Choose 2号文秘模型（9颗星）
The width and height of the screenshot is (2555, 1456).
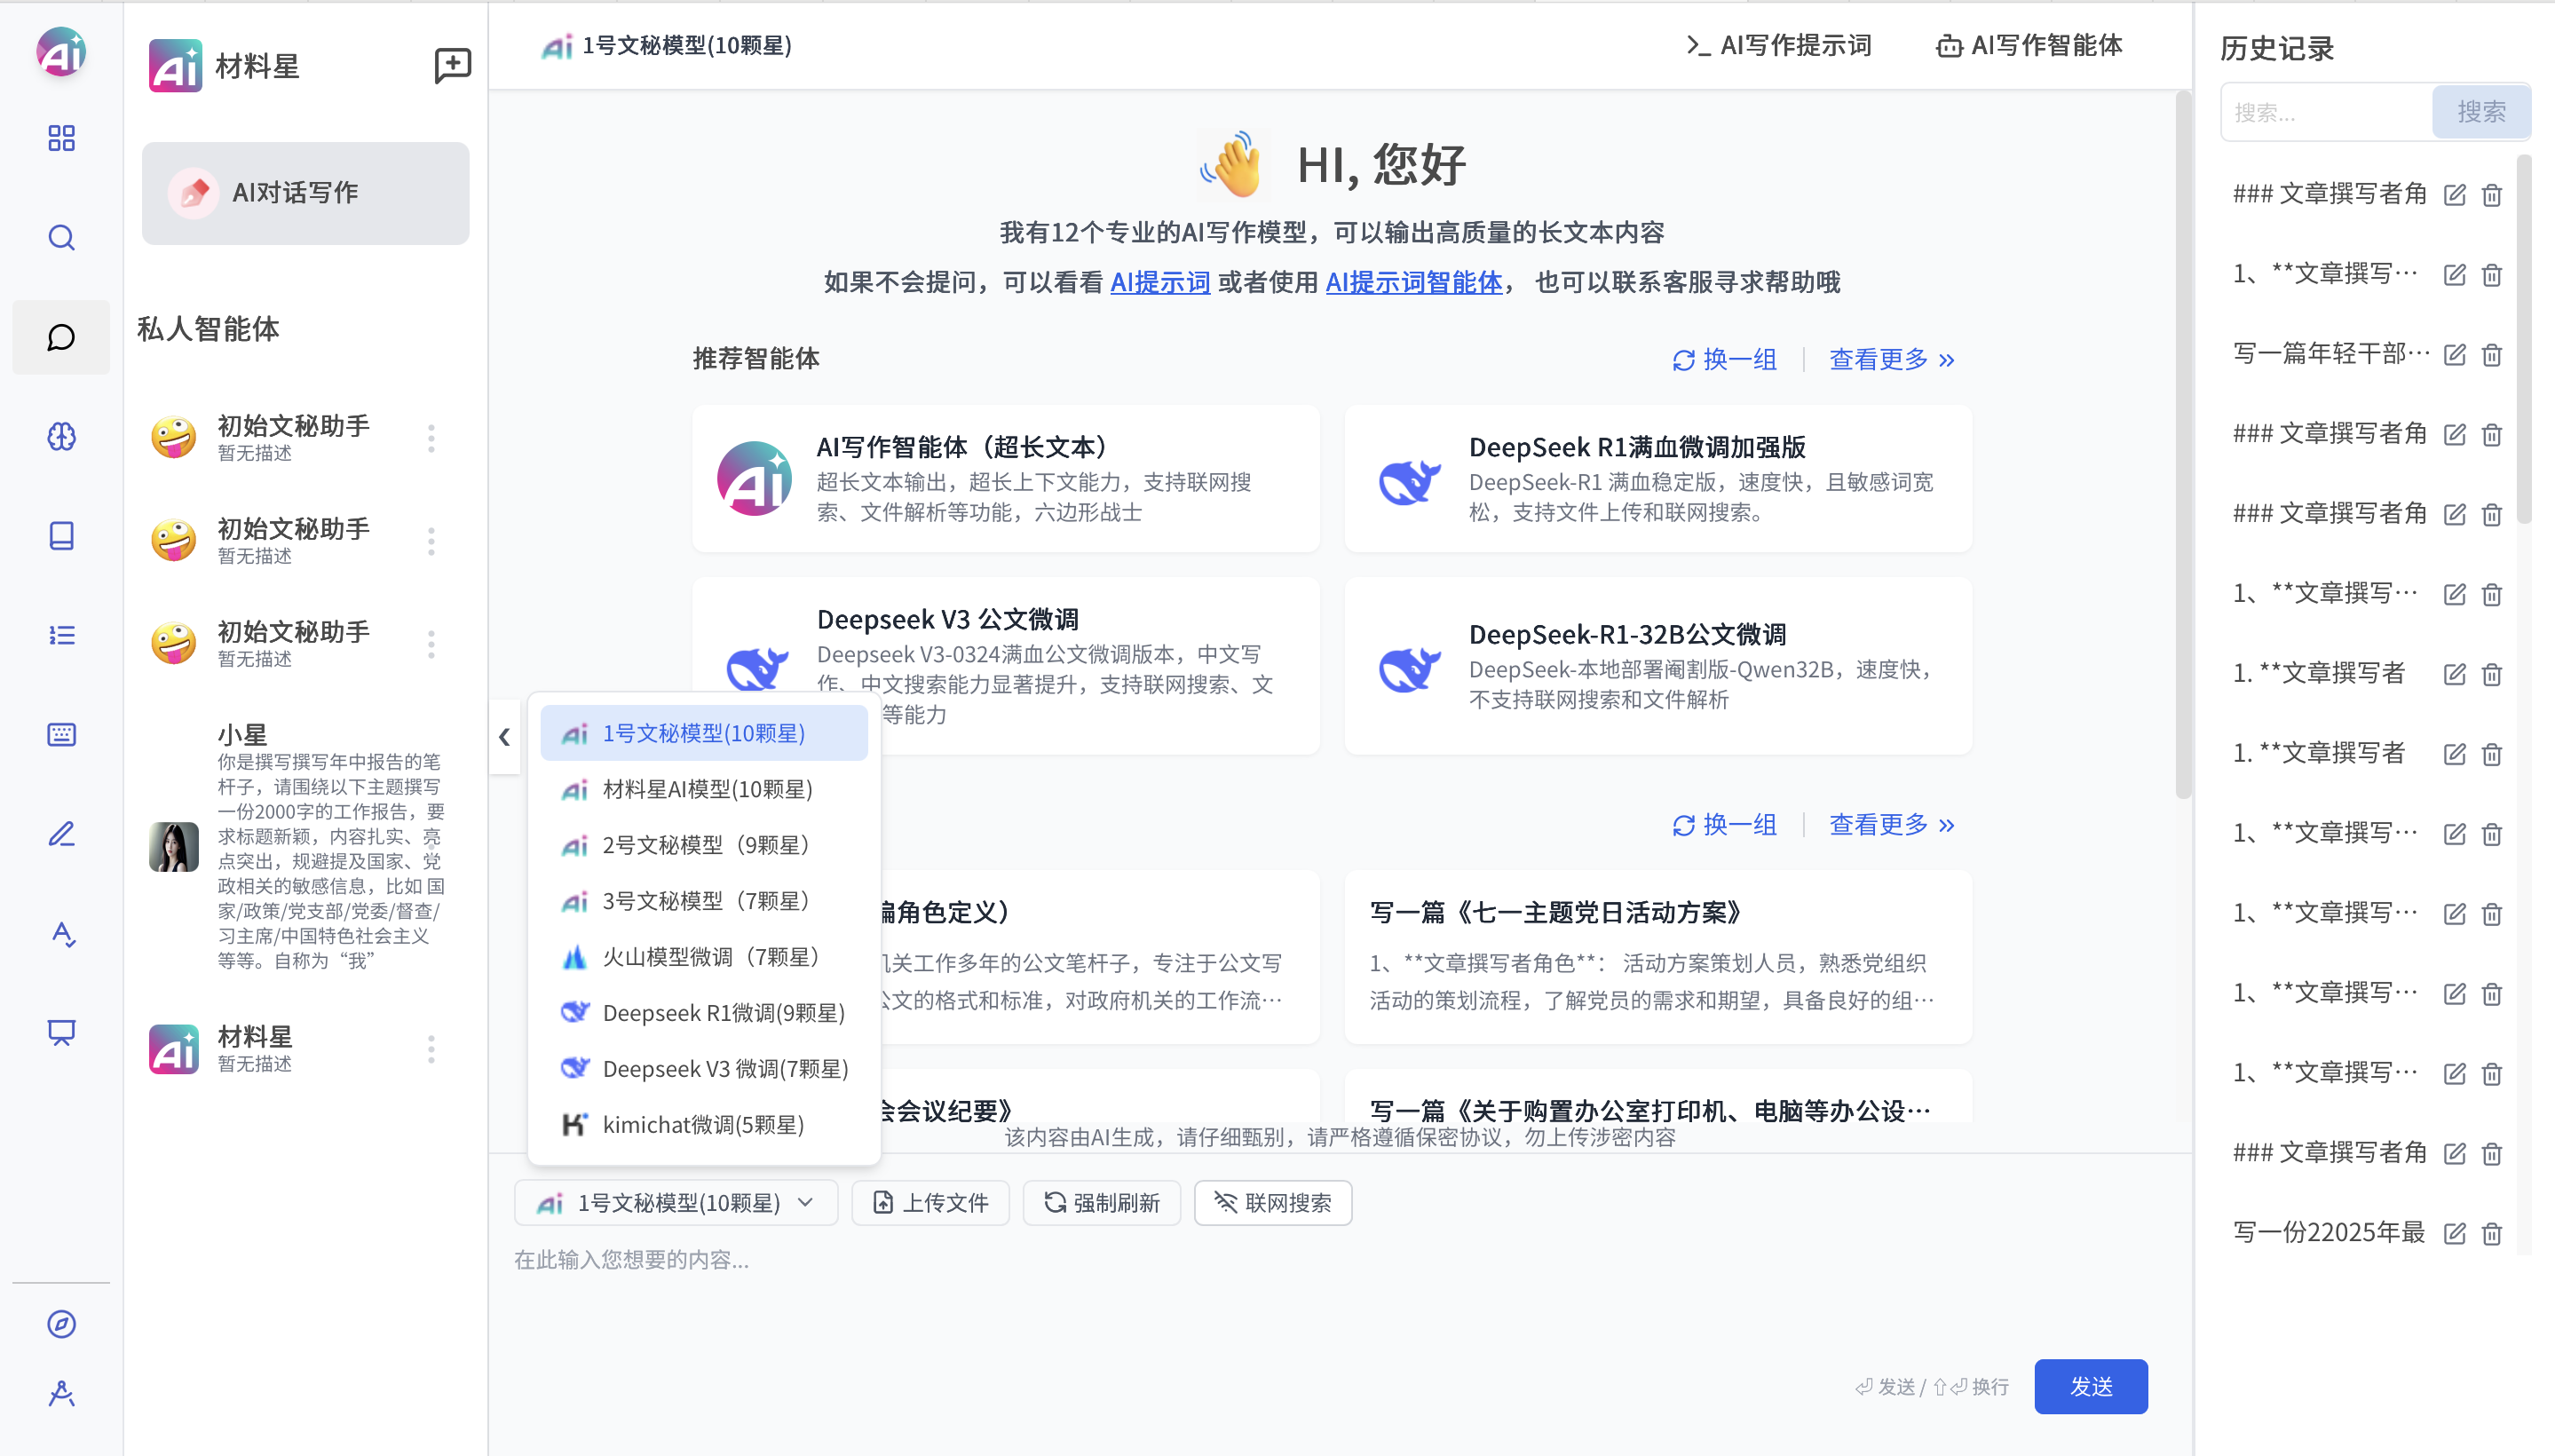tap(704, 845)
